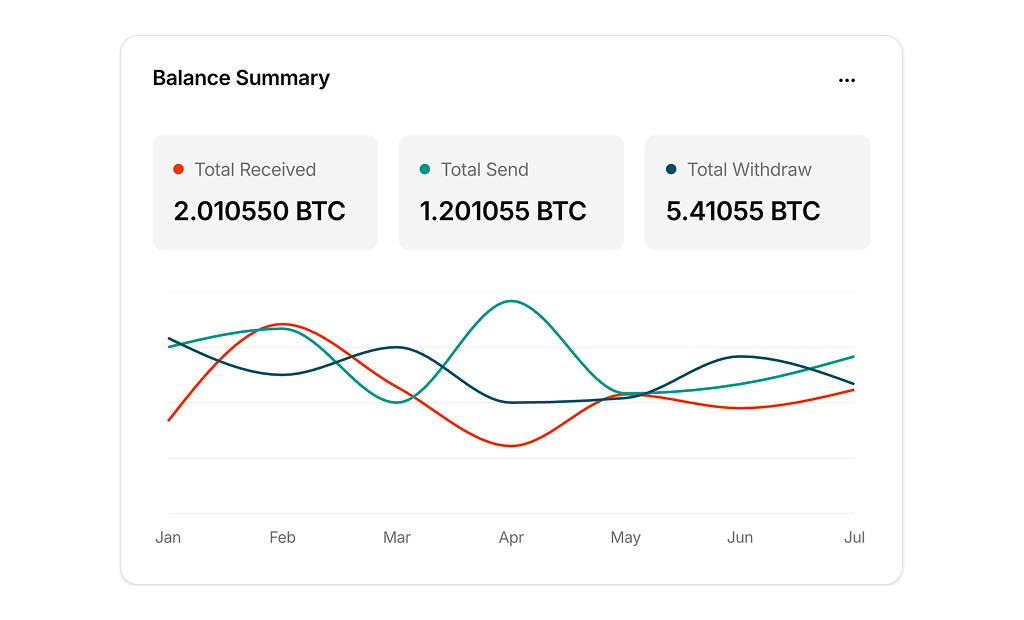Select the teal line's April peak
This screenshot has width=1024, height=620.
pos(511,299)
